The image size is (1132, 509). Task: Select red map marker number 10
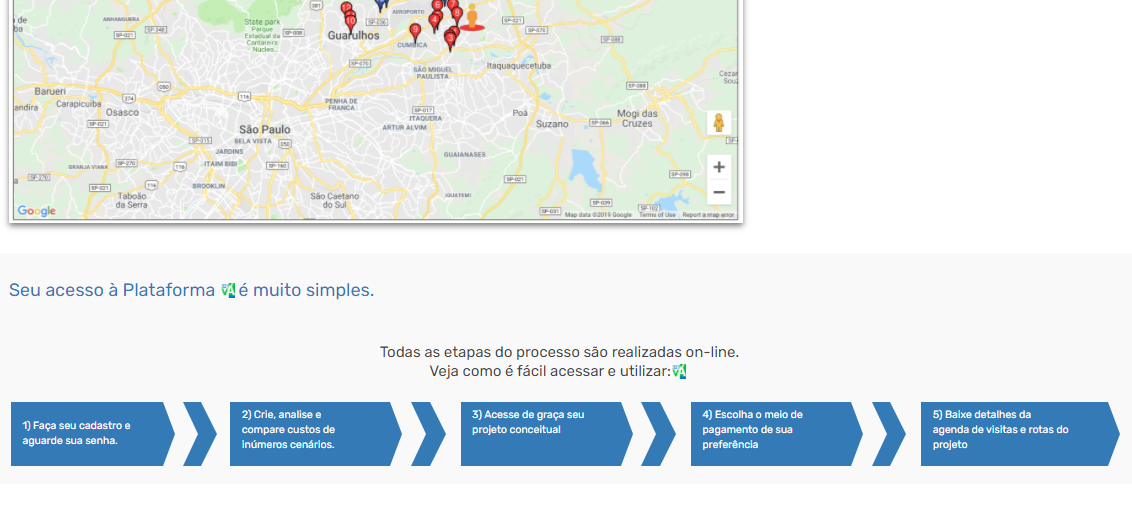click(350, 20)
